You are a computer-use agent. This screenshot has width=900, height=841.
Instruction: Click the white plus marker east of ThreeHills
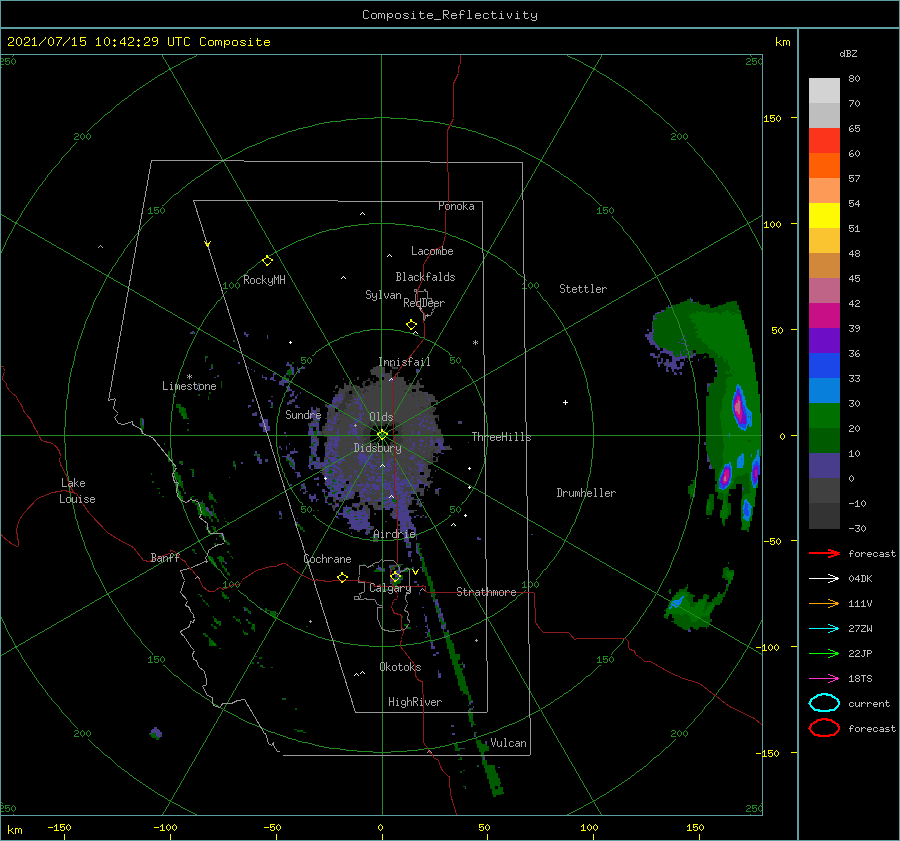(x=565, y=402)
